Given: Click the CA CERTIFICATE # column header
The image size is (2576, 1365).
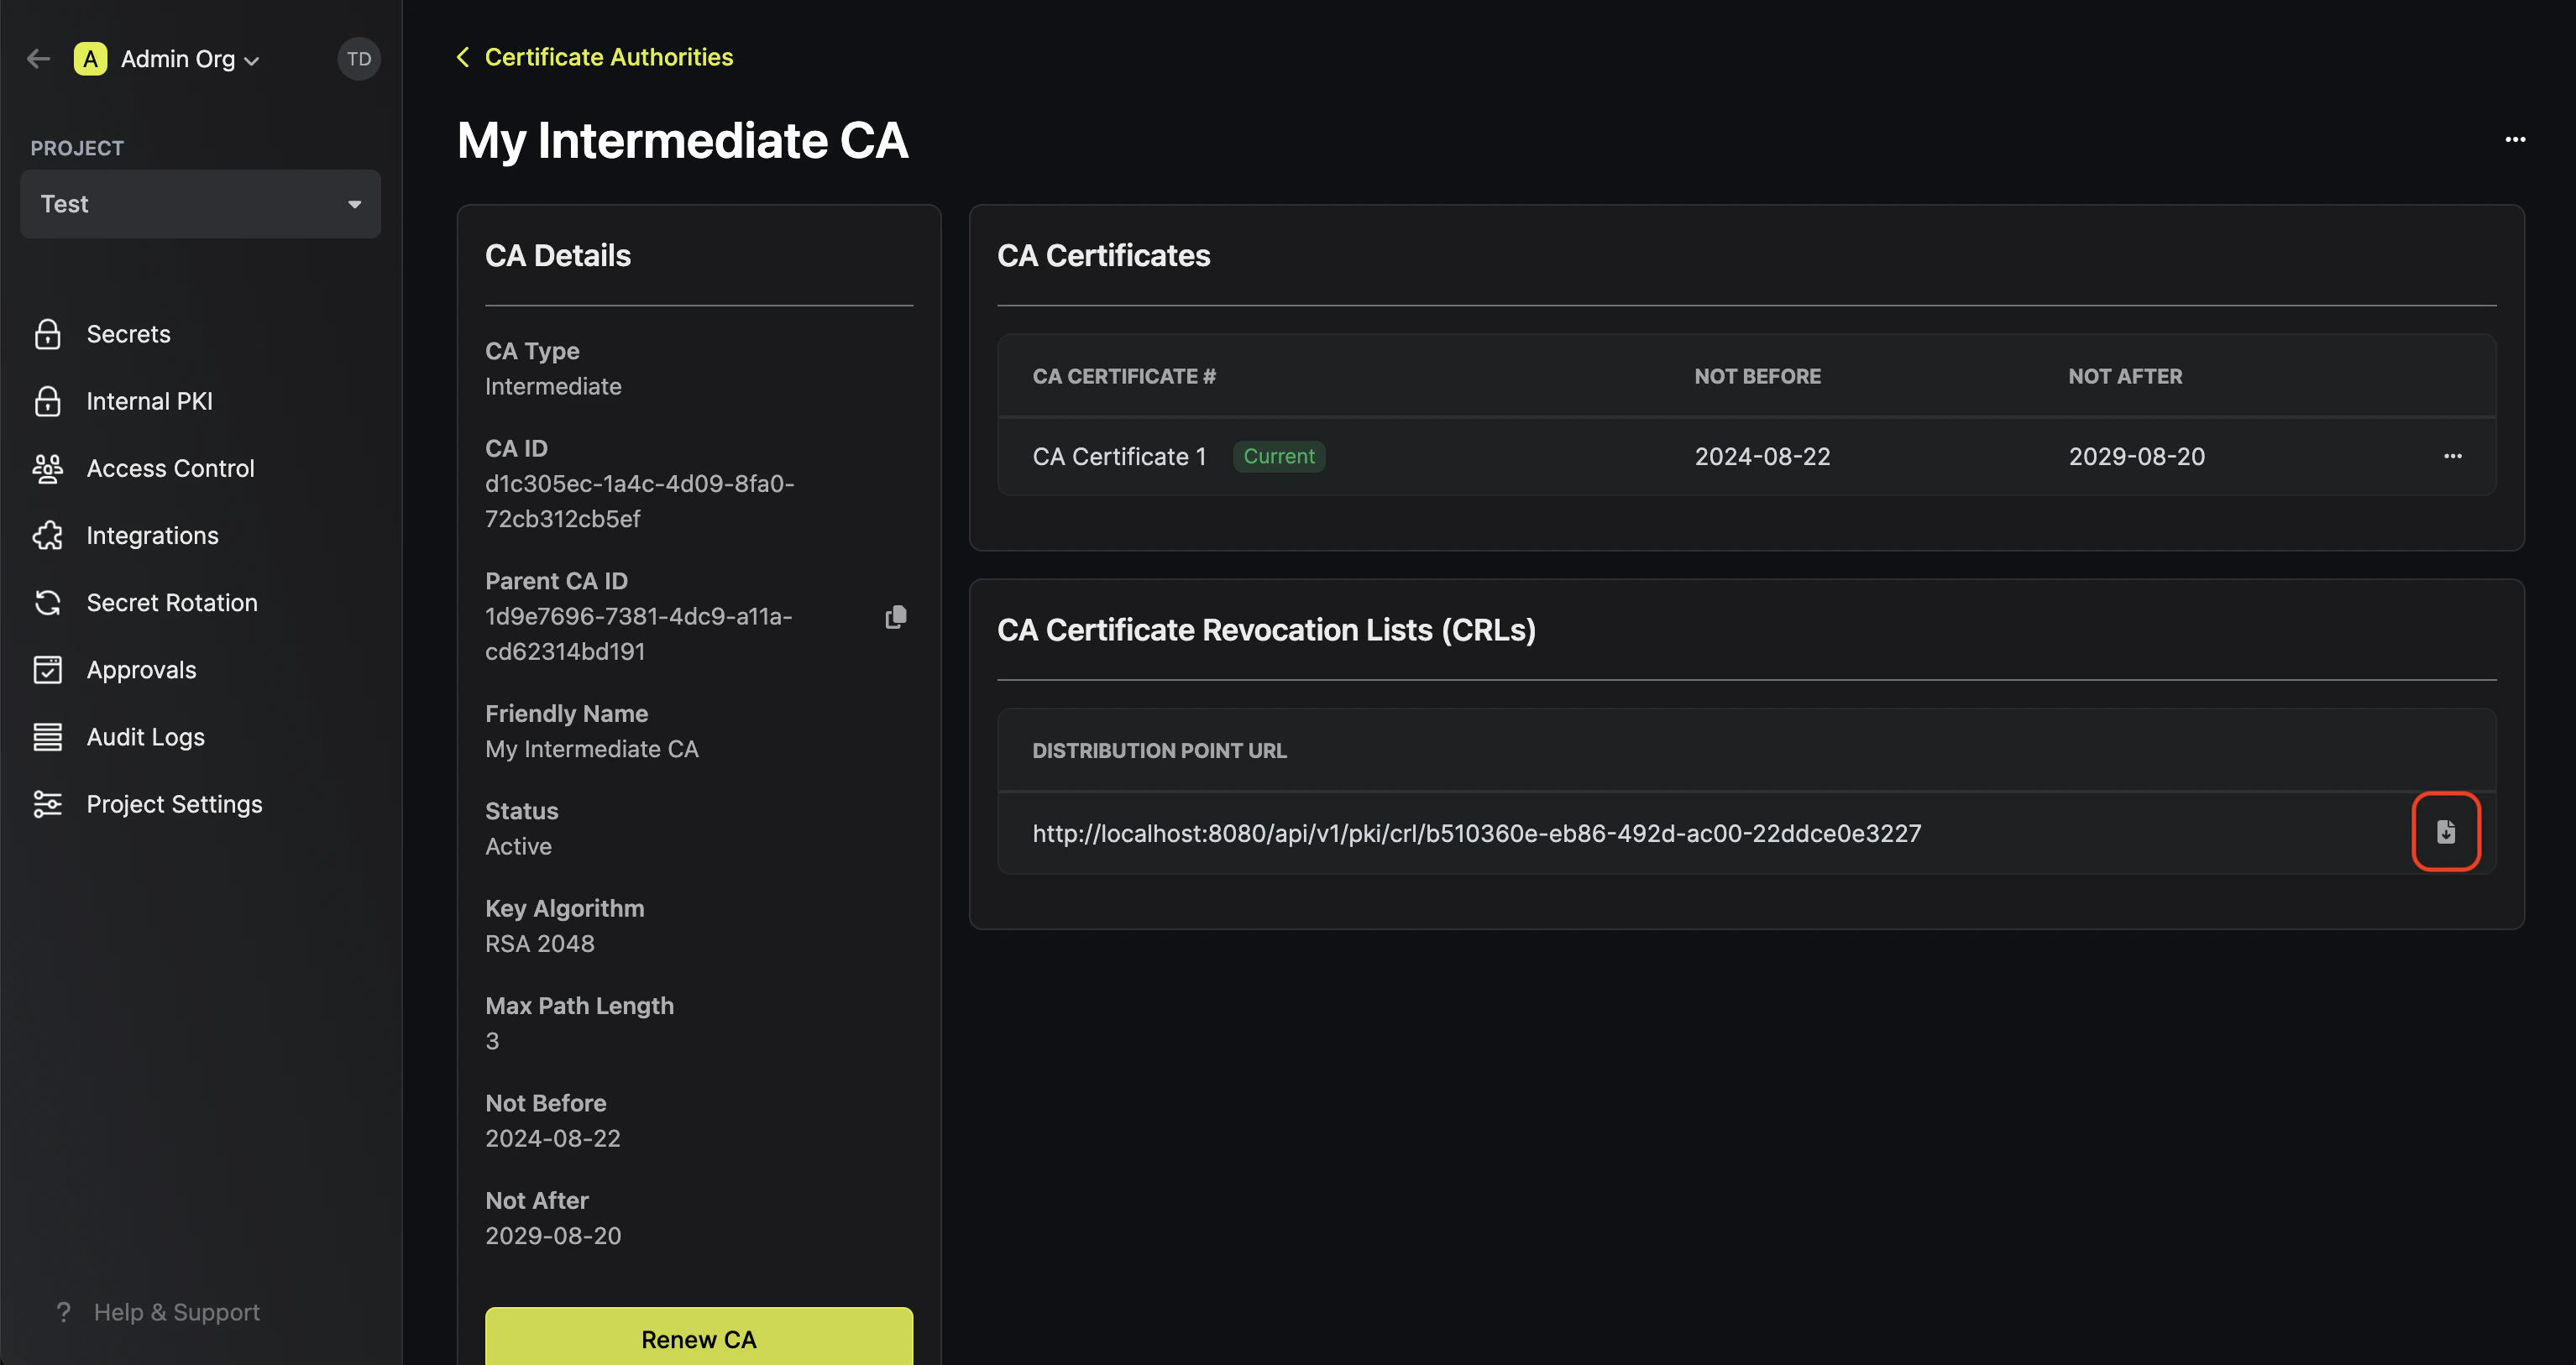Looking at the screenshot, I should (x=1124, y=376).
